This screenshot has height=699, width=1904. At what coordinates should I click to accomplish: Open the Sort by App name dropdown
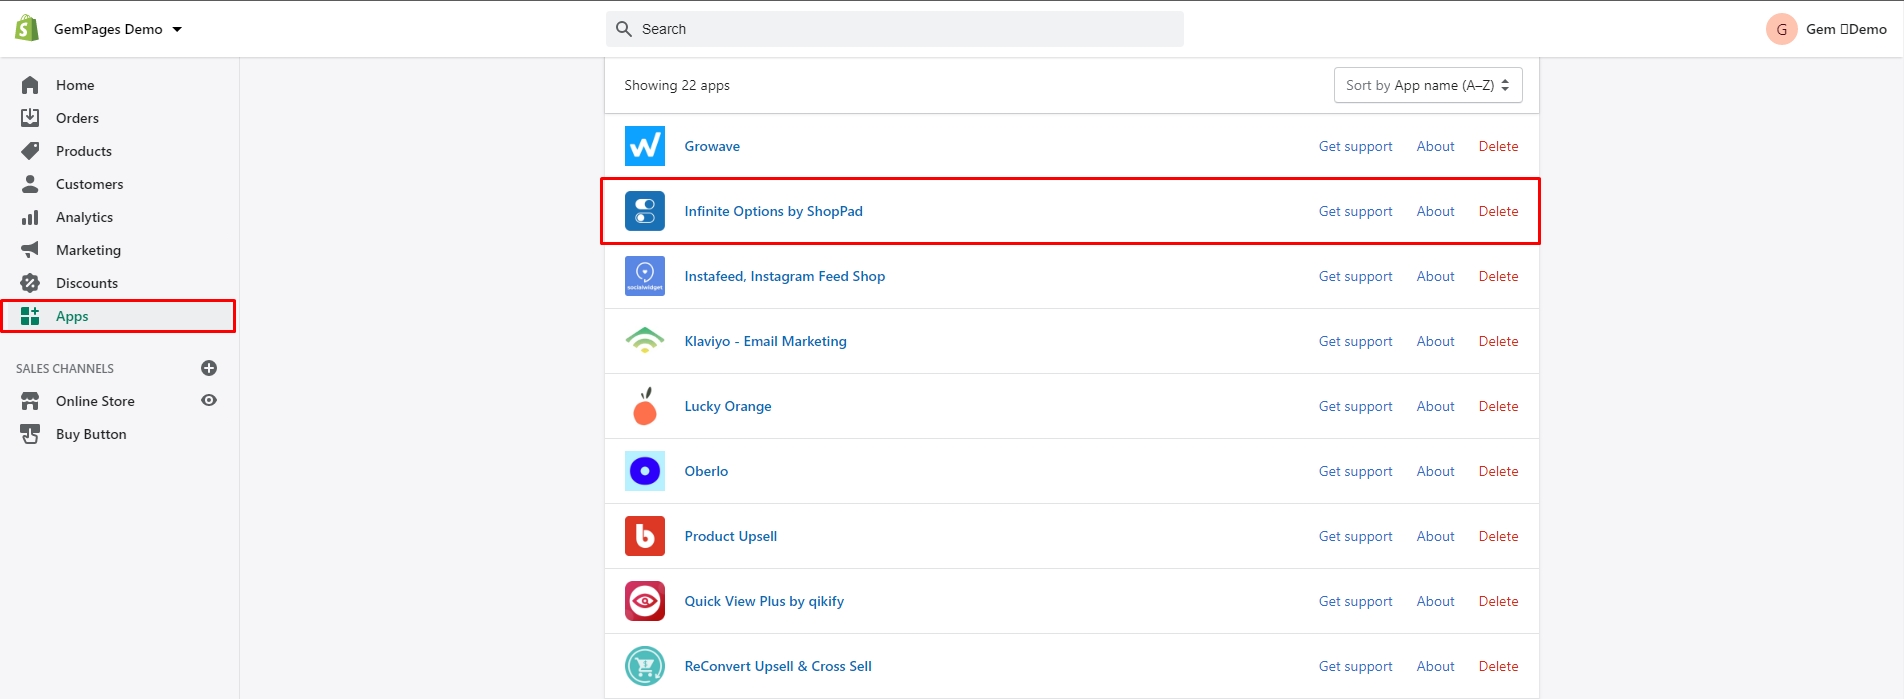click(x=1428, y=85)
